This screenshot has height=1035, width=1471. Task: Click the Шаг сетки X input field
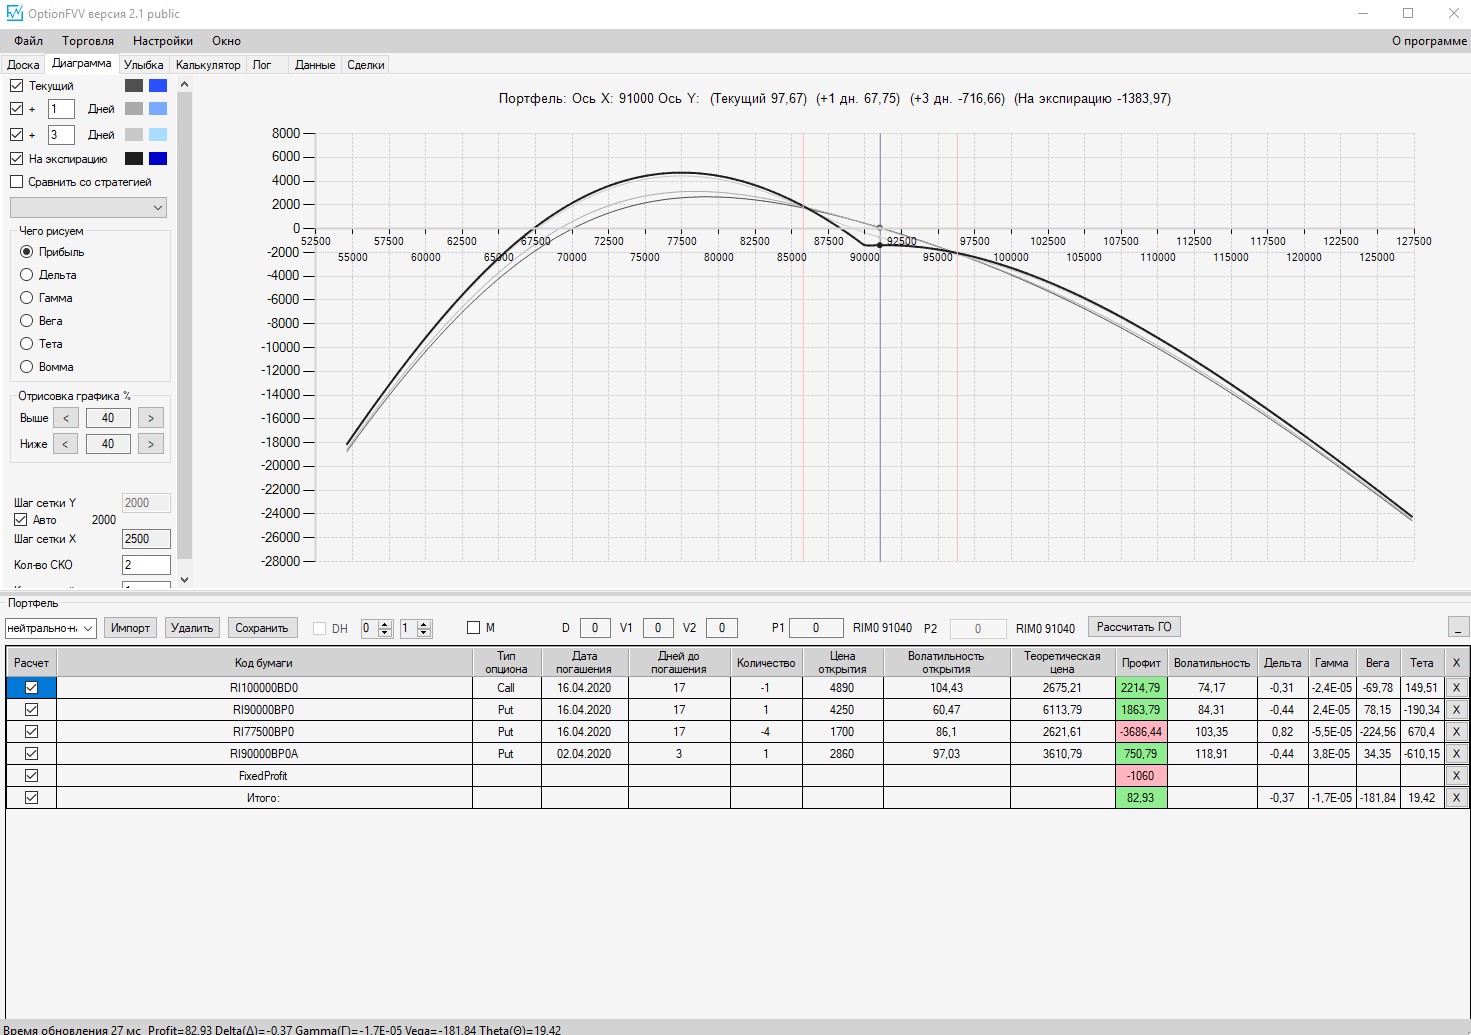(146, 539)
